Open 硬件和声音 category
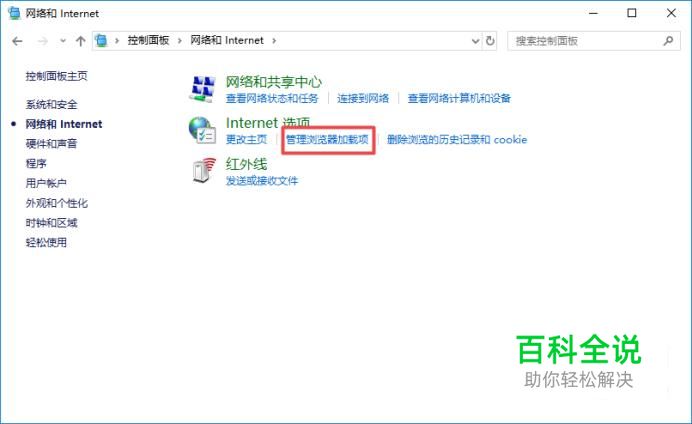 [52, 143]
